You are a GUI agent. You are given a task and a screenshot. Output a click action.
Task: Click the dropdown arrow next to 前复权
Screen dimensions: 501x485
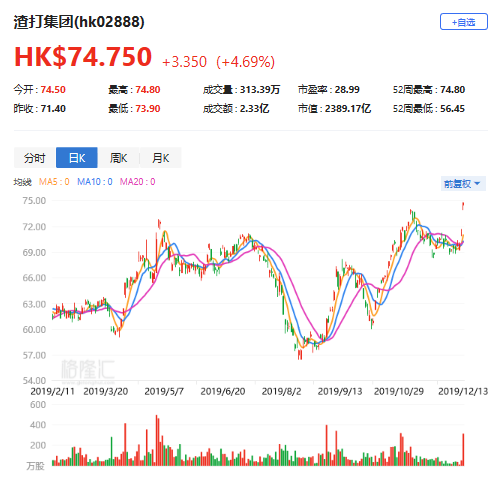(477, 184)
